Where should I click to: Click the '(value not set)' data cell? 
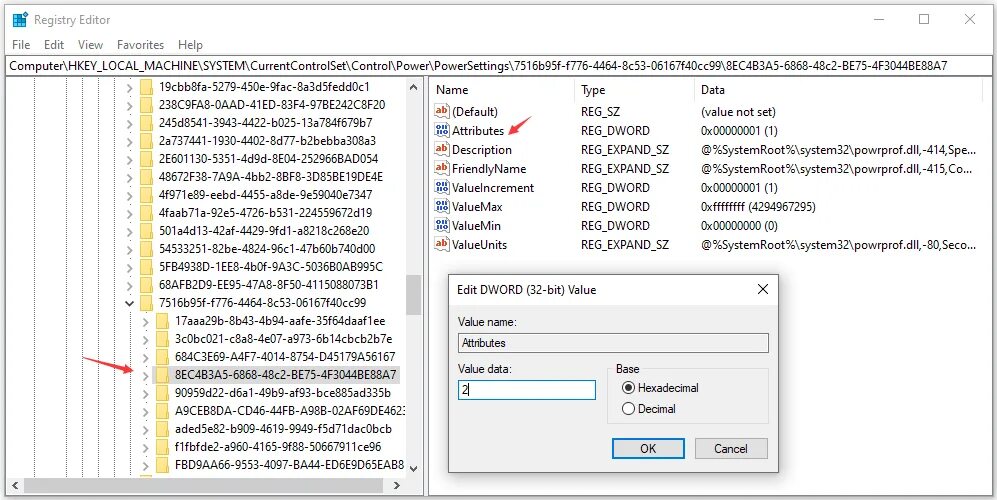coord(738,111)
